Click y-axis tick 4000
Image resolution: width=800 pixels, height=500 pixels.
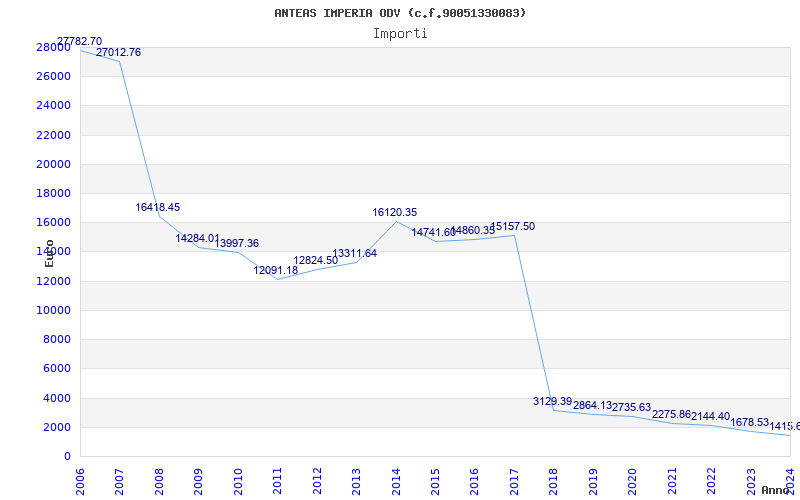click(57, 398)
